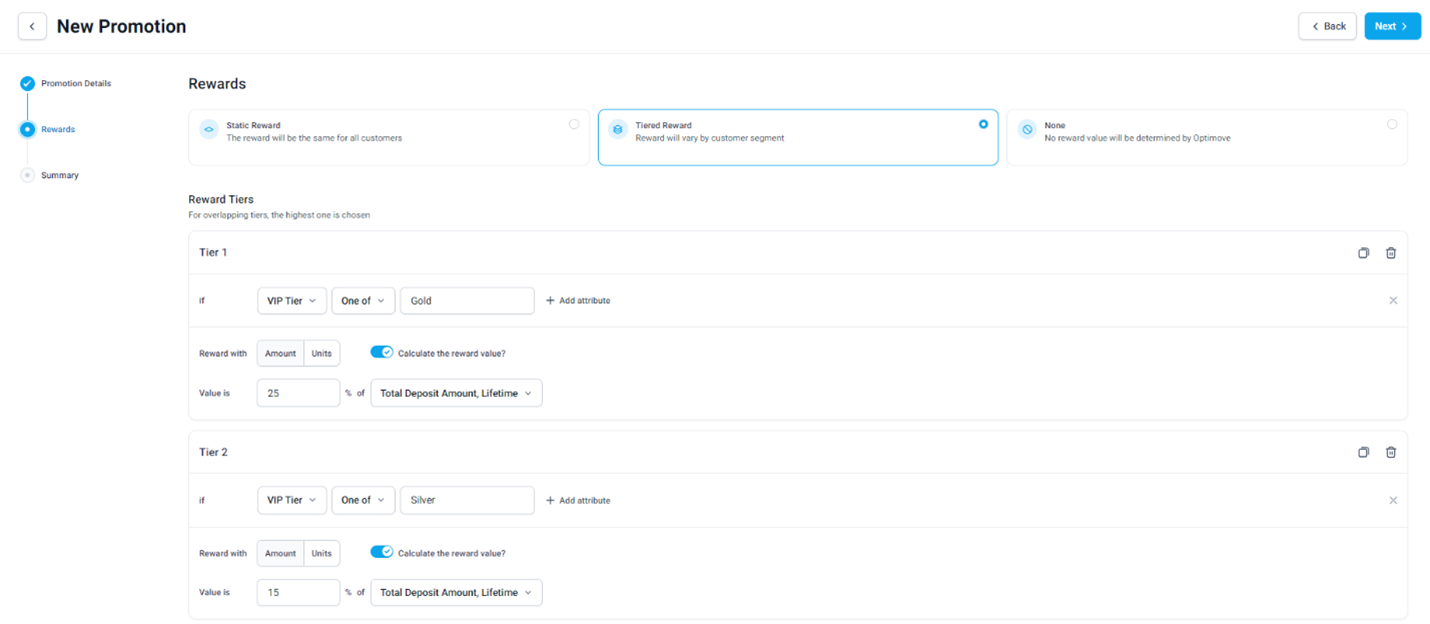1430x624 pixels.
Task: Switch Tier 1 reward to Units
Action: 321,354
